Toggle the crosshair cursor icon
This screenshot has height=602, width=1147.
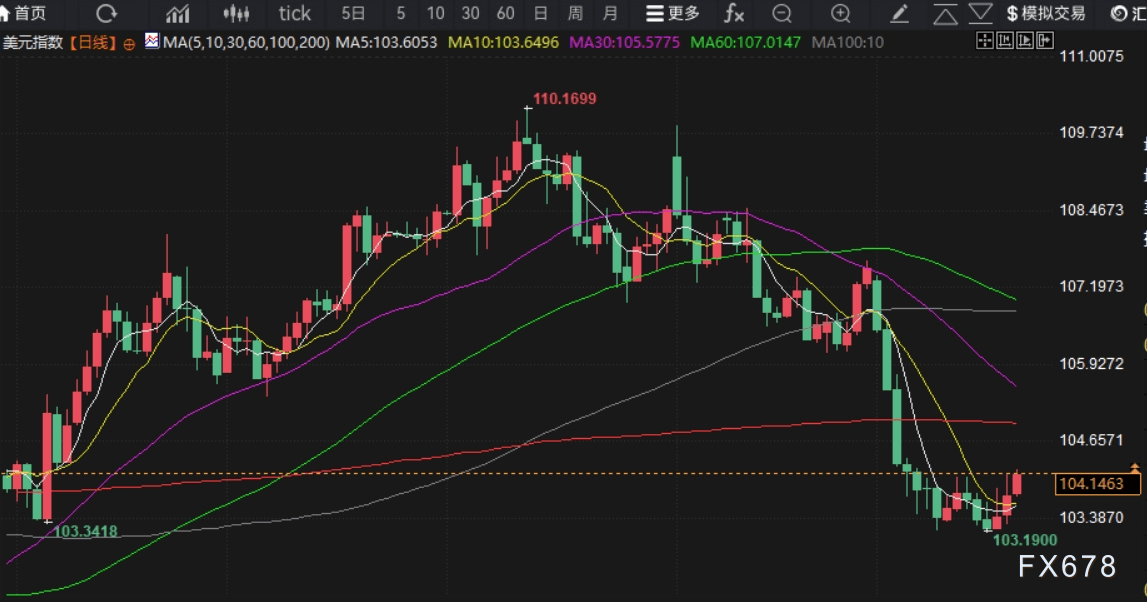(x=984, y=41)
